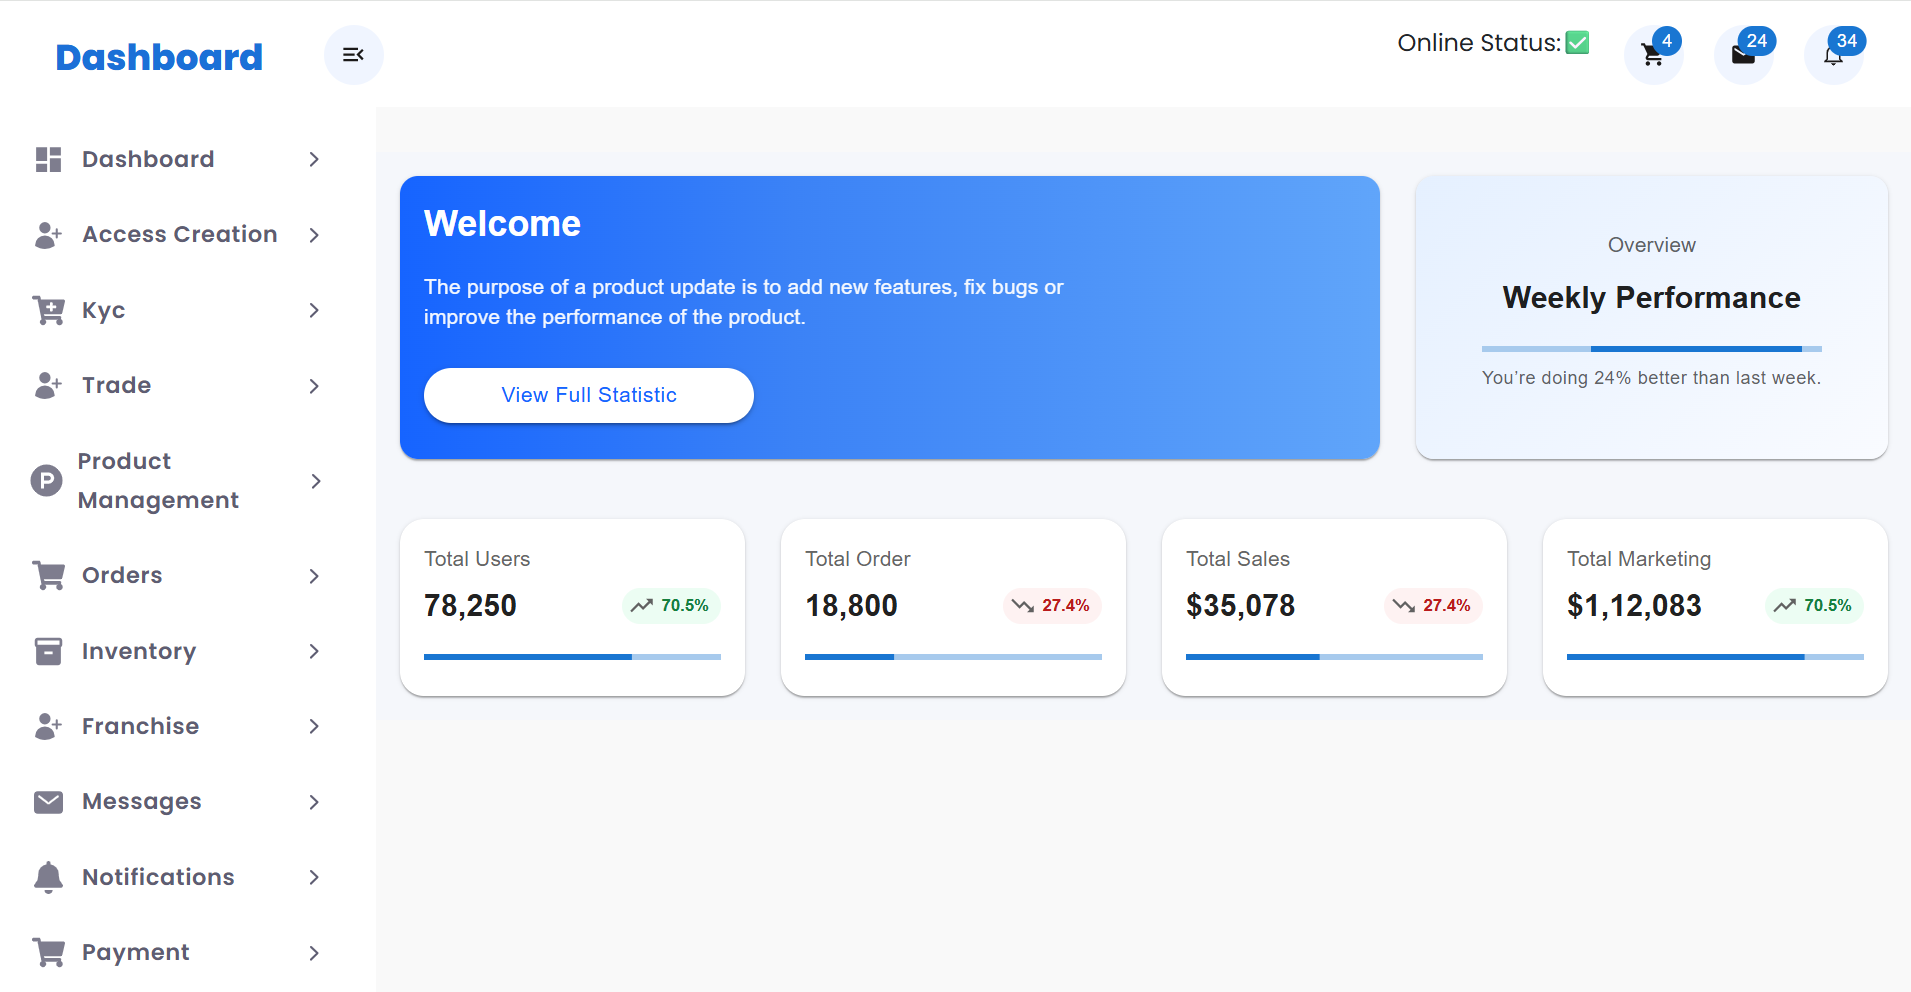Collapse the sidebar with the menu toggle button
Image resolution: width=1911 pixels, height=992 pixels.
click(x=353, y=55)
